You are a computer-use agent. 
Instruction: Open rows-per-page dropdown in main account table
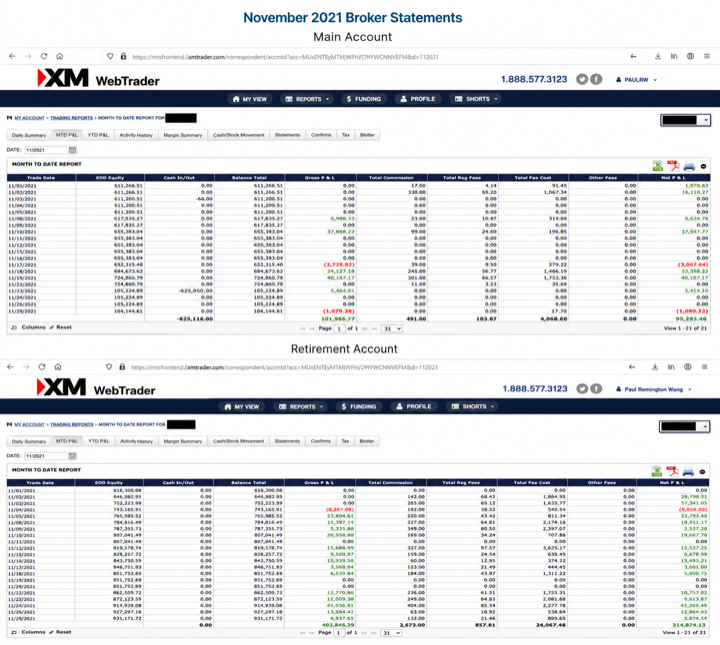(392, 329)
